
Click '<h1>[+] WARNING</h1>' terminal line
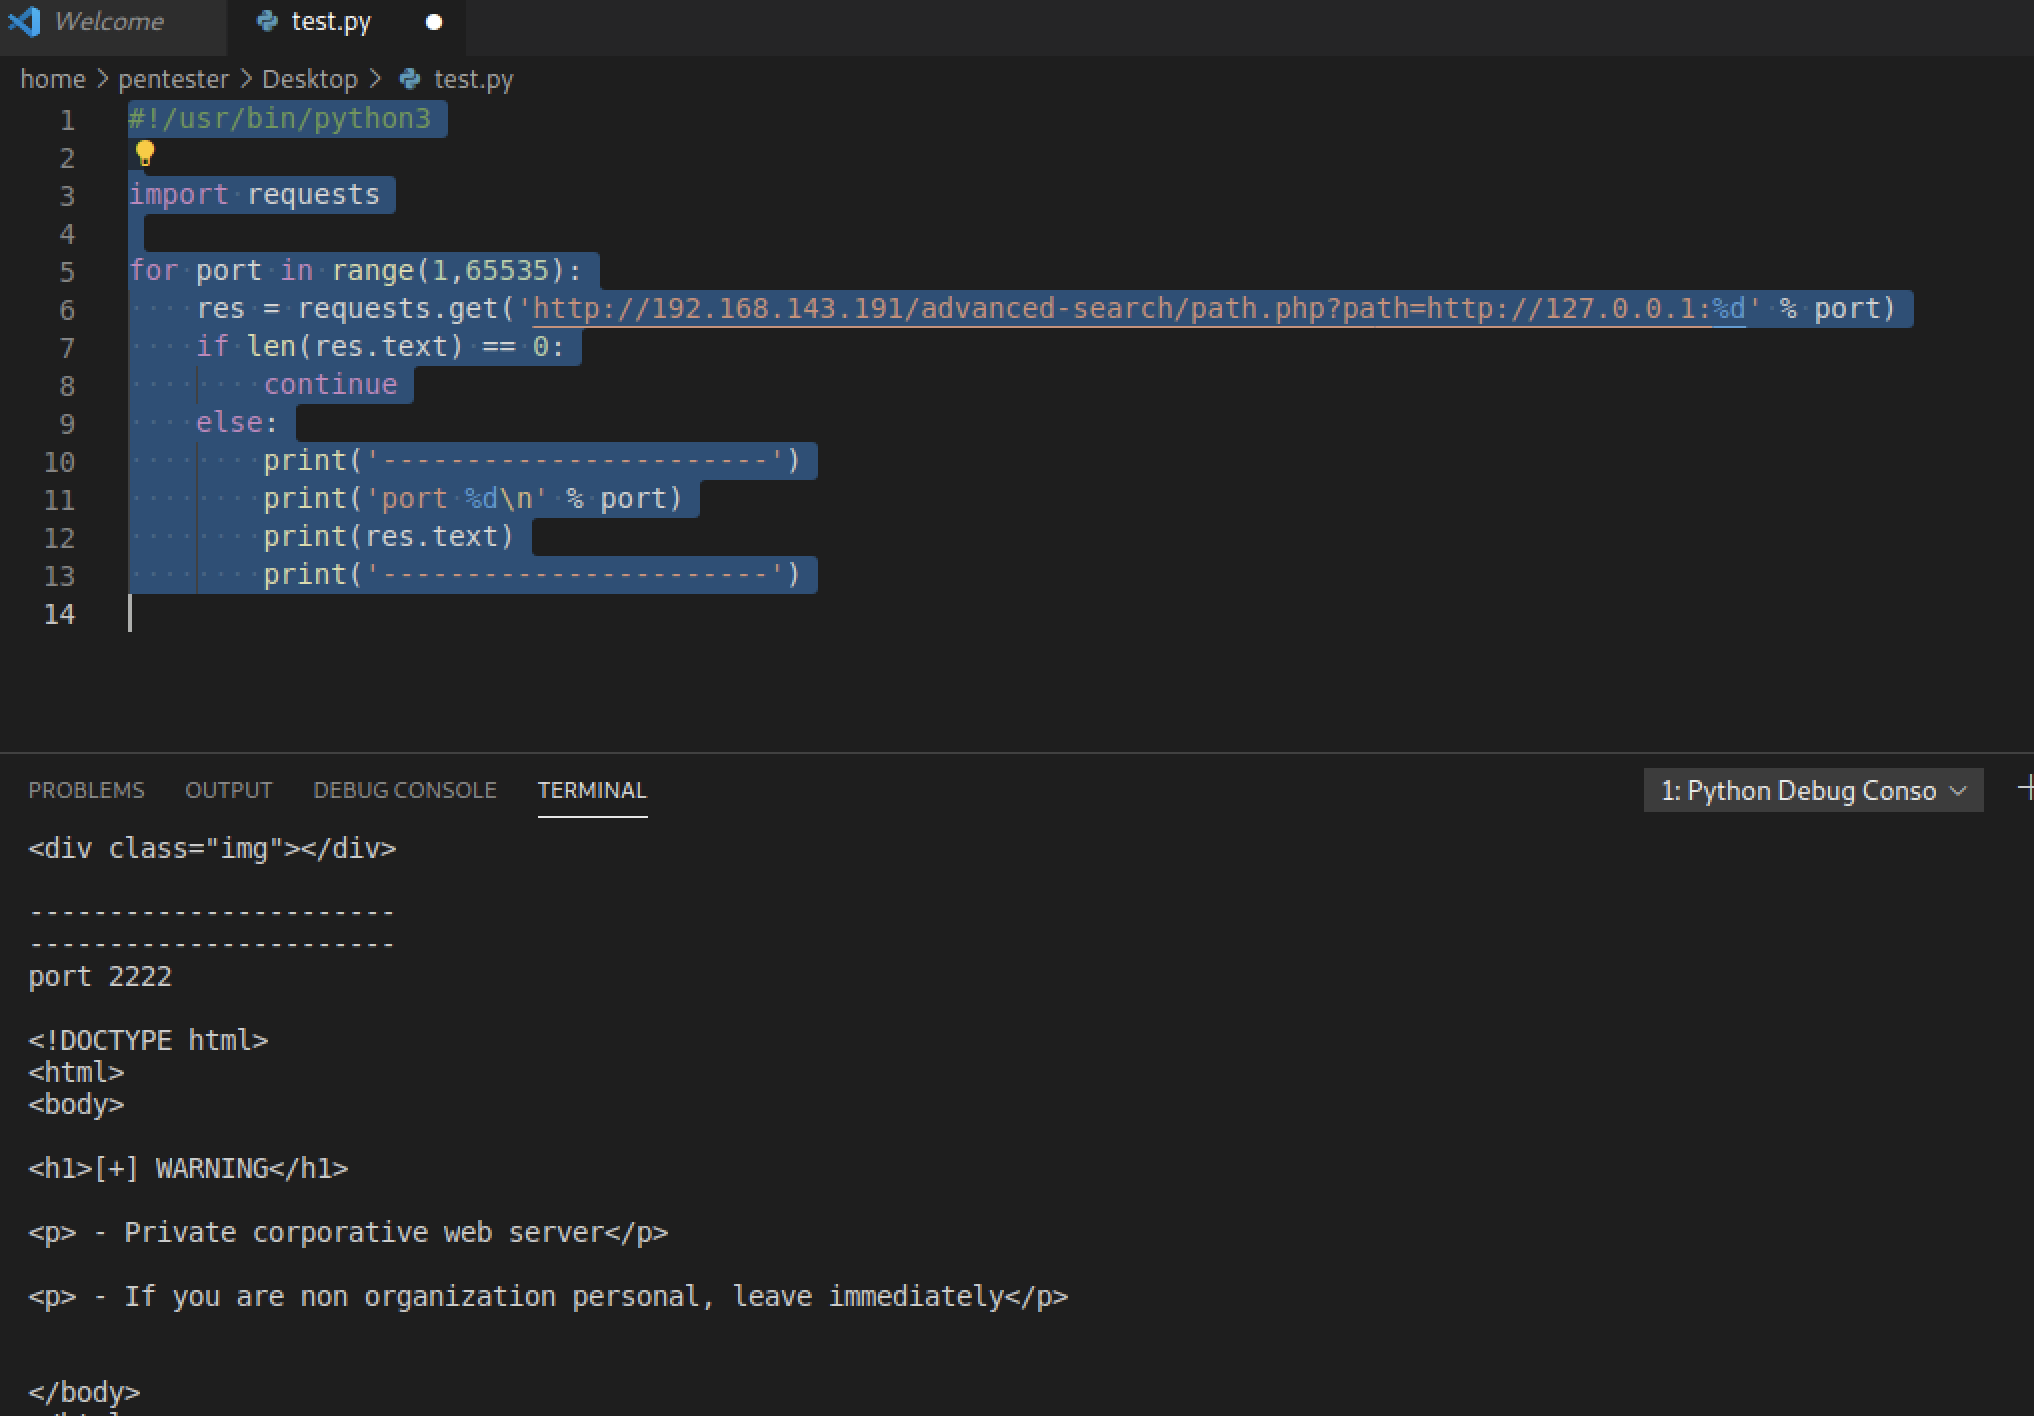coord(188,1169)
